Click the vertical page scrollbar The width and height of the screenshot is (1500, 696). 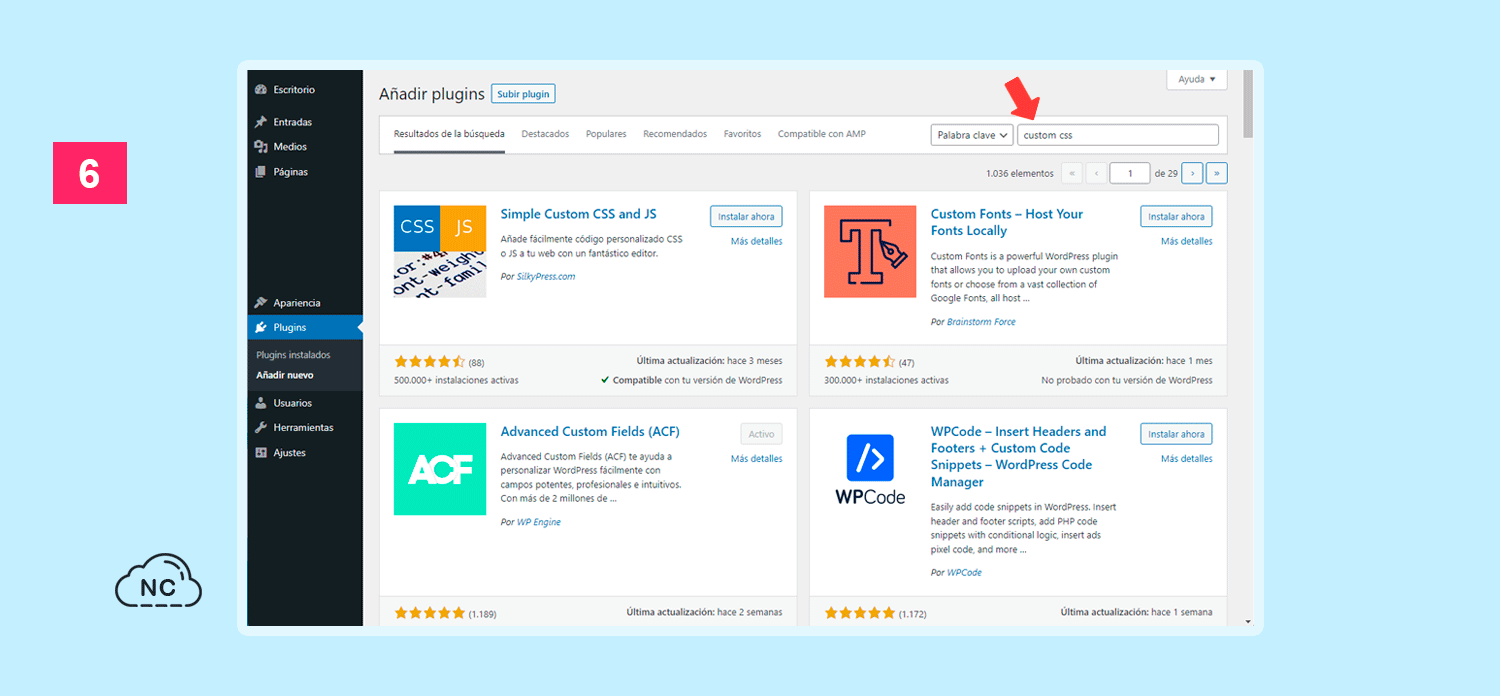(x=1248, y=104)
